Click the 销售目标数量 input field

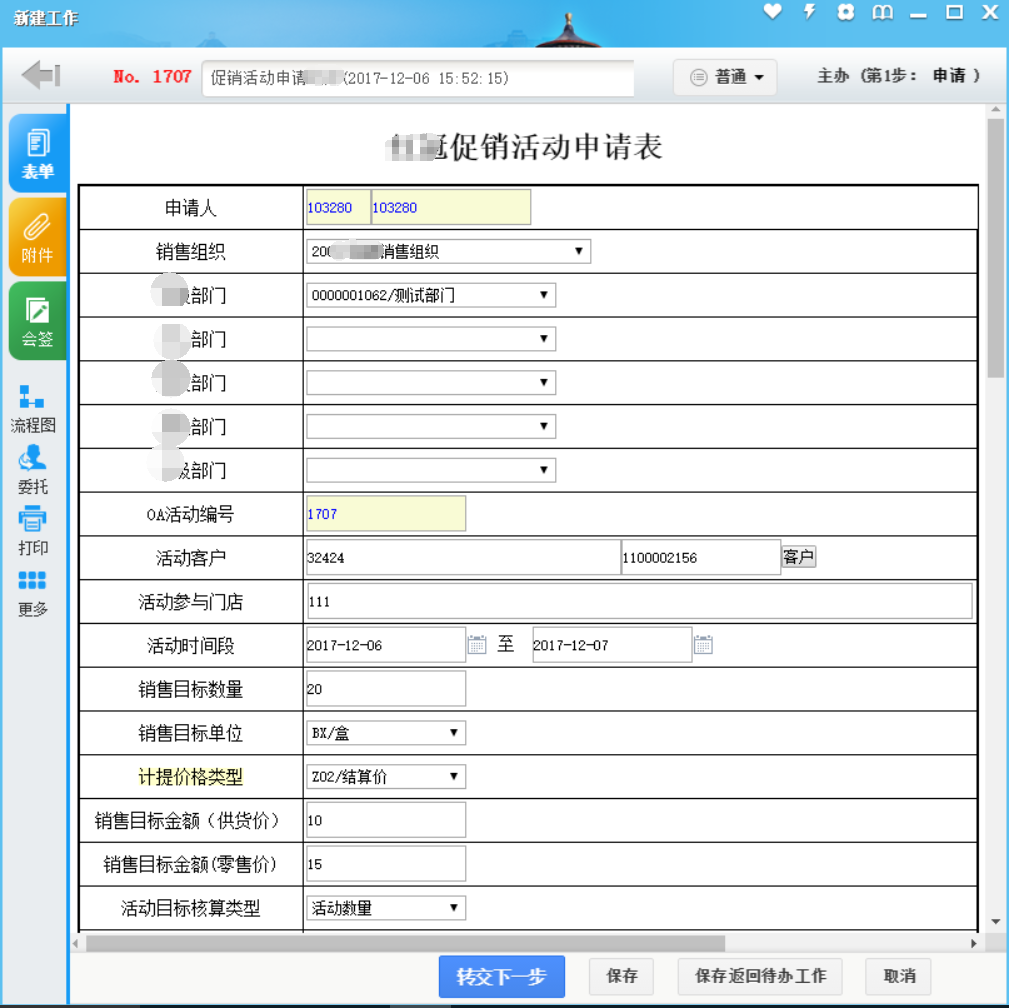(x=386, y=689)
